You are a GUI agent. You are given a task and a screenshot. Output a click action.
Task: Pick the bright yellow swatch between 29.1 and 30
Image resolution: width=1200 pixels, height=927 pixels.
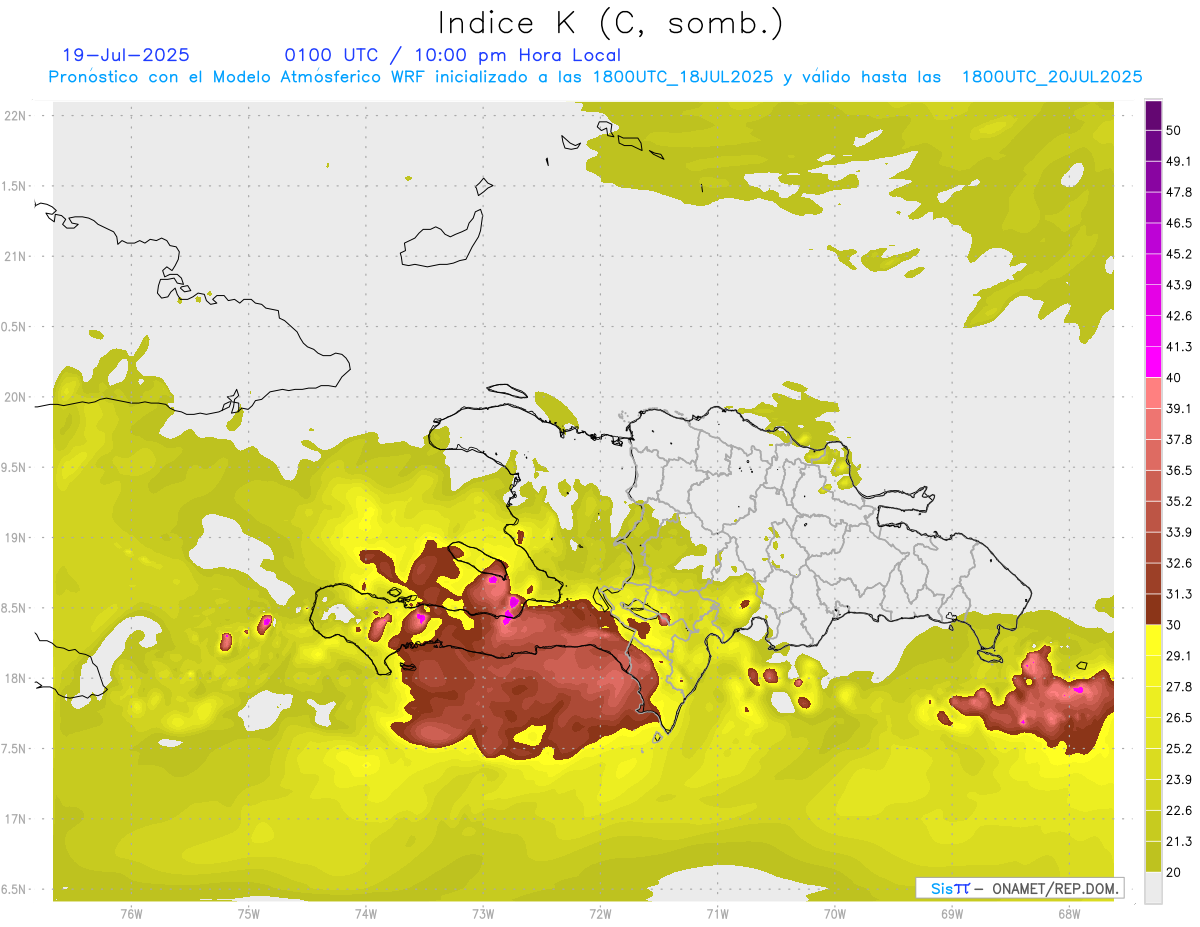click(1153, 640)
